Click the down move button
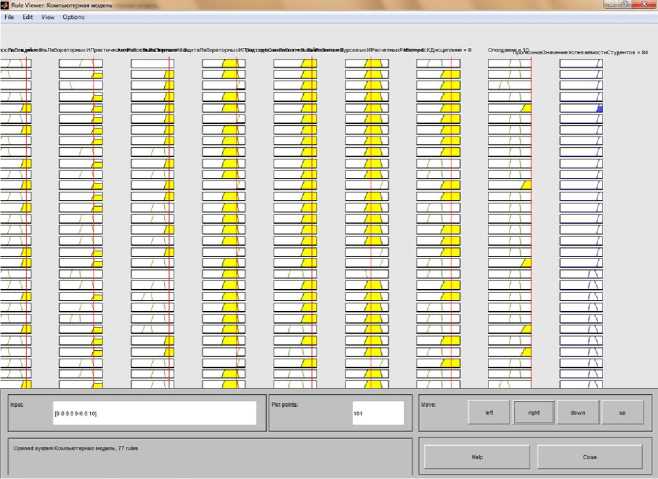This screenshot has height=479, width=658. coord(578,413)
